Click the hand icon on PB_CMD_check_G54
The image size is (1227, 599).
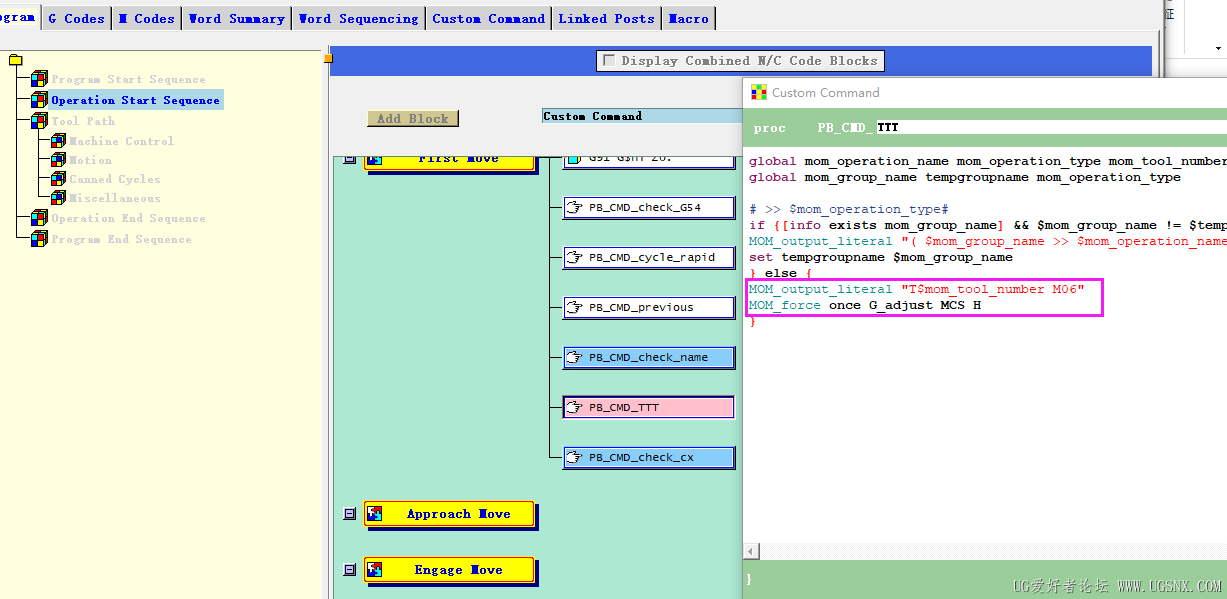[x=574, y=208]
